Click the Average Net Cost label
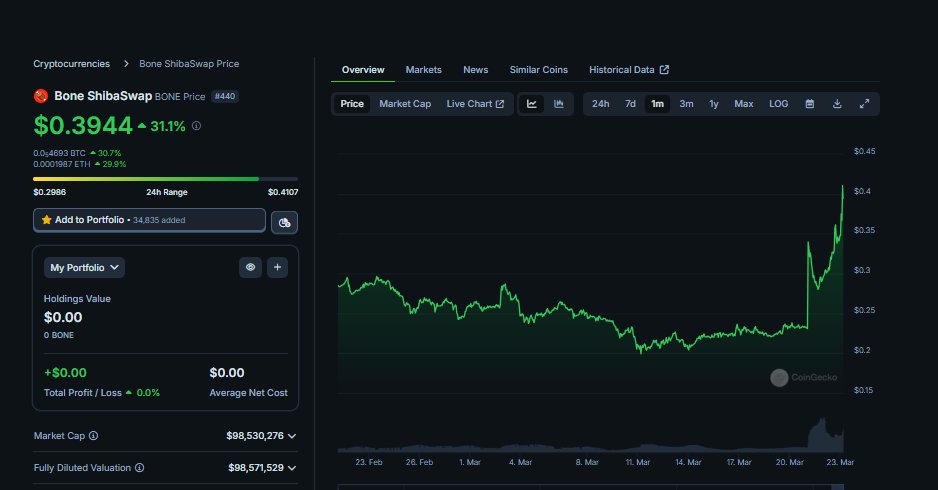This screenshot has height=490, width=938. pyautogui.click(x=248, y=392)
